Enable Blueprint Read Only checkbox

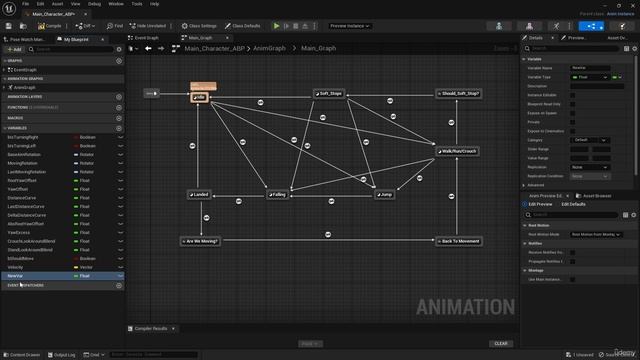[x=573, y=104]
